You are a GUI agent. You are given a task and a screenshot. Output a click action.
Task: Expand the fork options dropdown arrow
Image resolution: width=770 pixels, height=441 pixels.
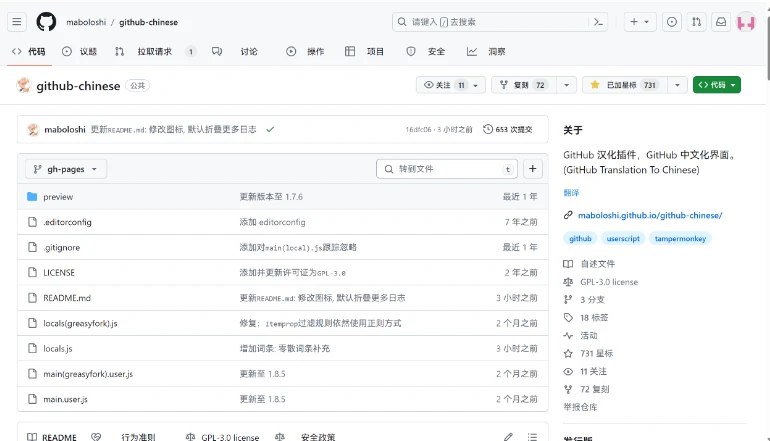[x=567, y=85]
